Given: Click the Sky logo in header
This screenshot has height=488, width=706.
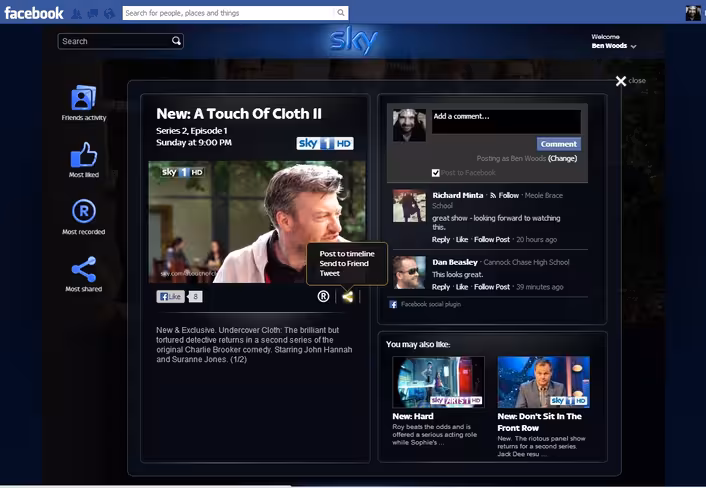Looking at the screenshot, I should 354,41.
